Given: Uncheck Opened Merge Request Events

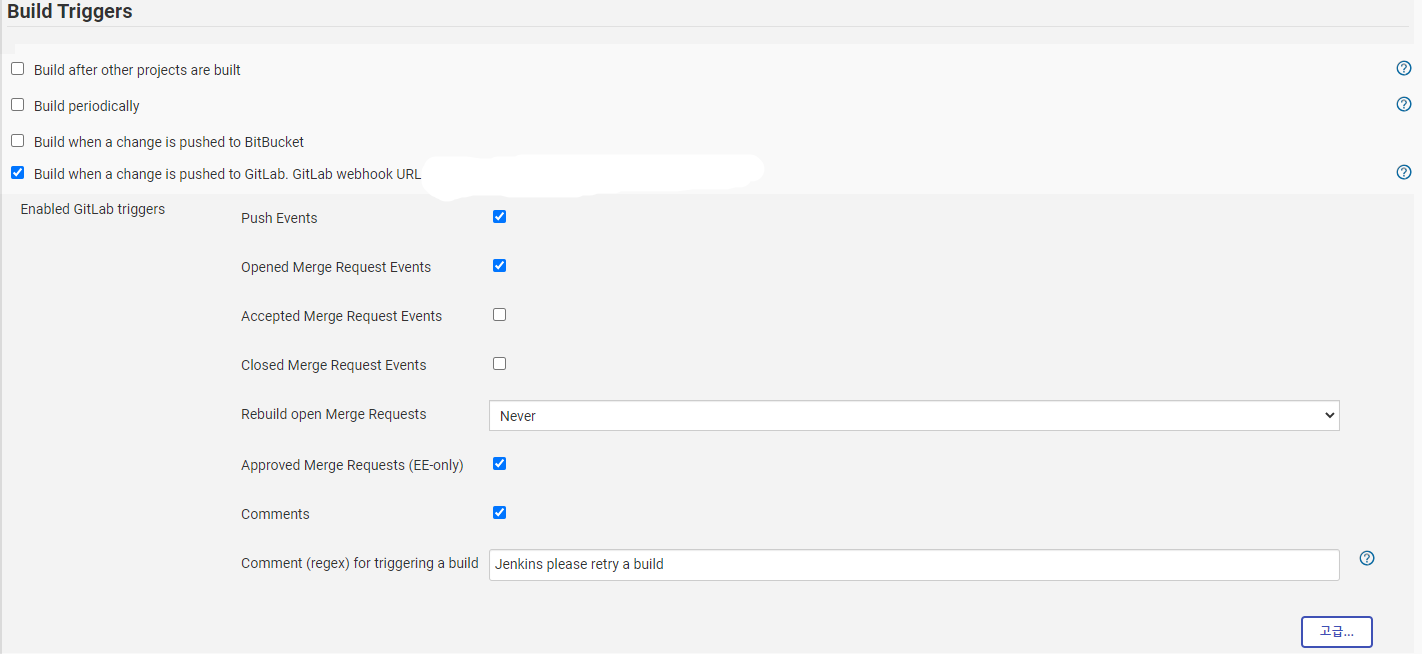Looking at the screenshot, I should [500, 265].
